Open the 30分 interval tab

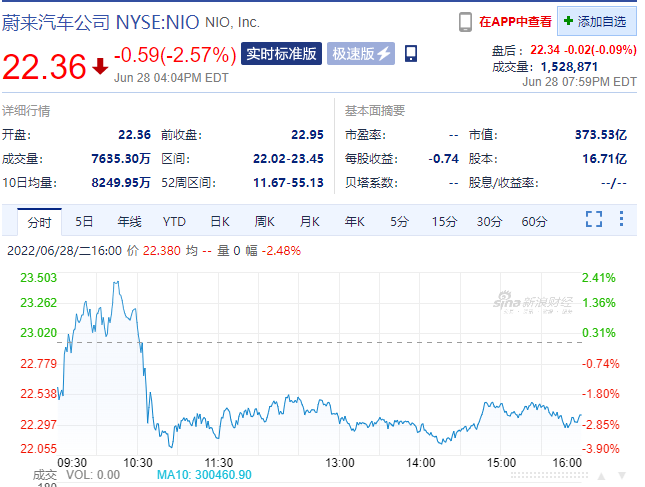point(489,222)
